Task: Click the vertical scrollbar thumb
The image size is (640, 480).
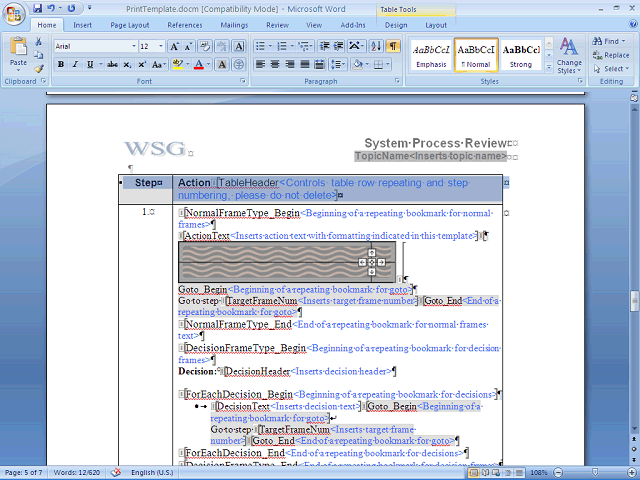Action: tap(634, 301)
